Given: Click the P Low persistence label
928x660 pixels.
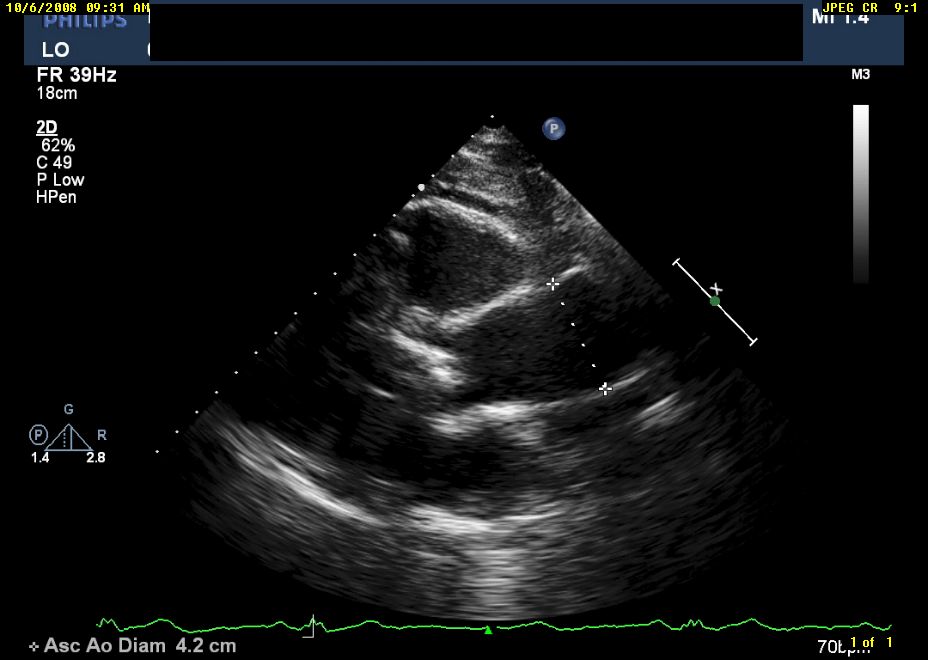Looking at the screenshot, I should click(x=60, y=180).
